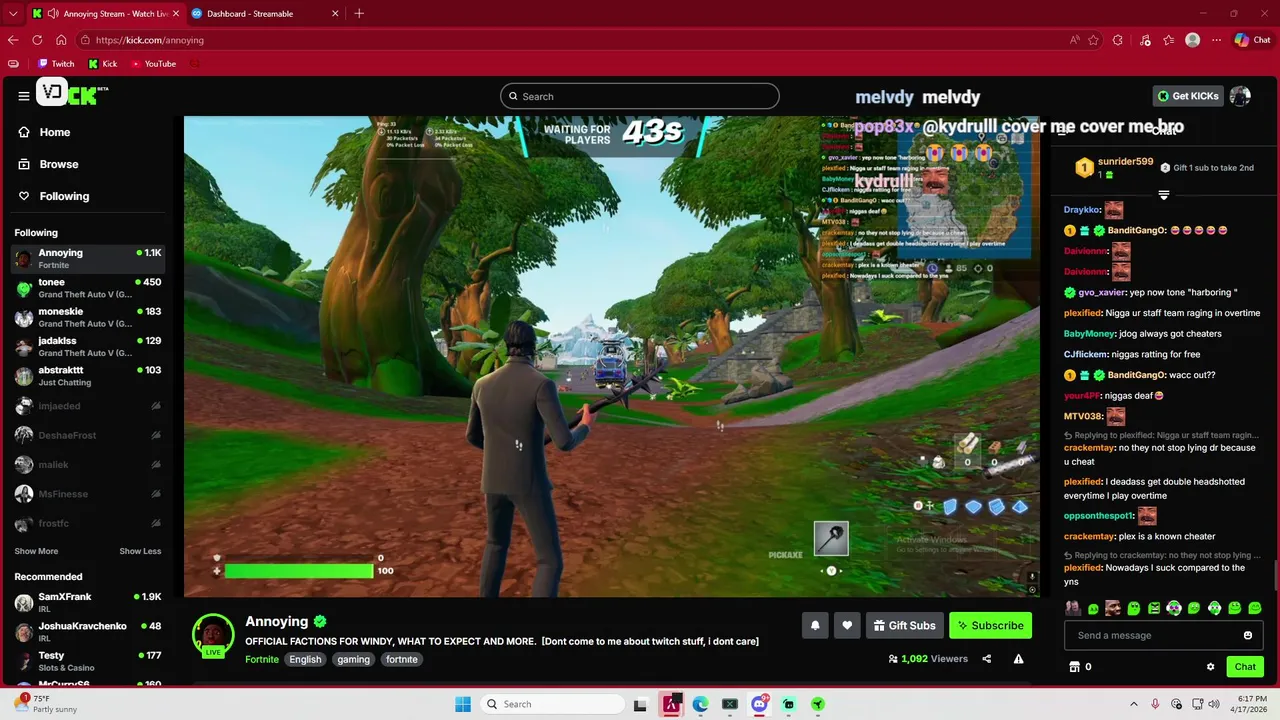The height and width of the screenshot is (720, 1280).
Task: Open Testy recommended channel
Action: click(88, 661)
